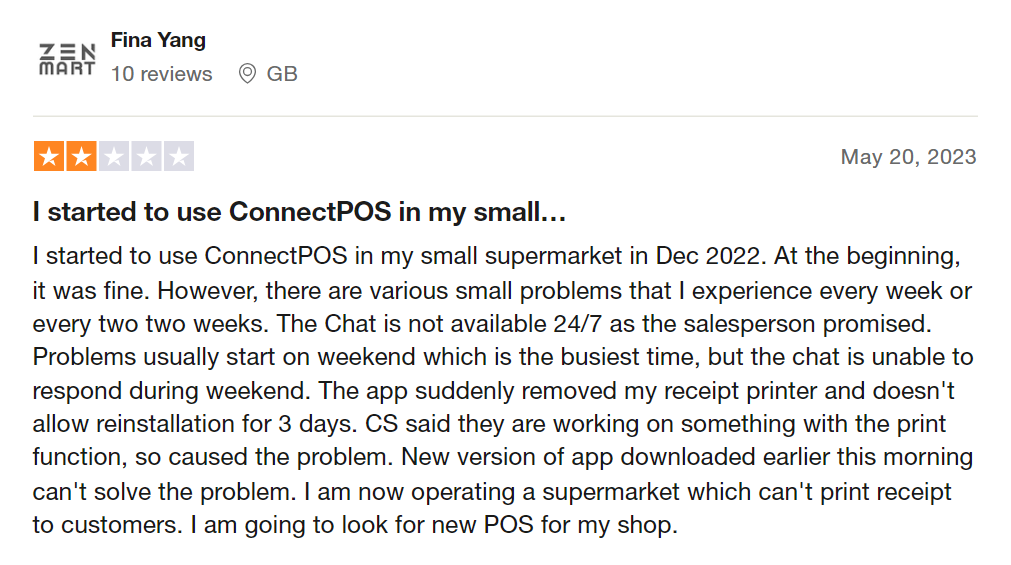
Task: Open the bold review title
Action: pyautogui.click(x=300, y=212)
